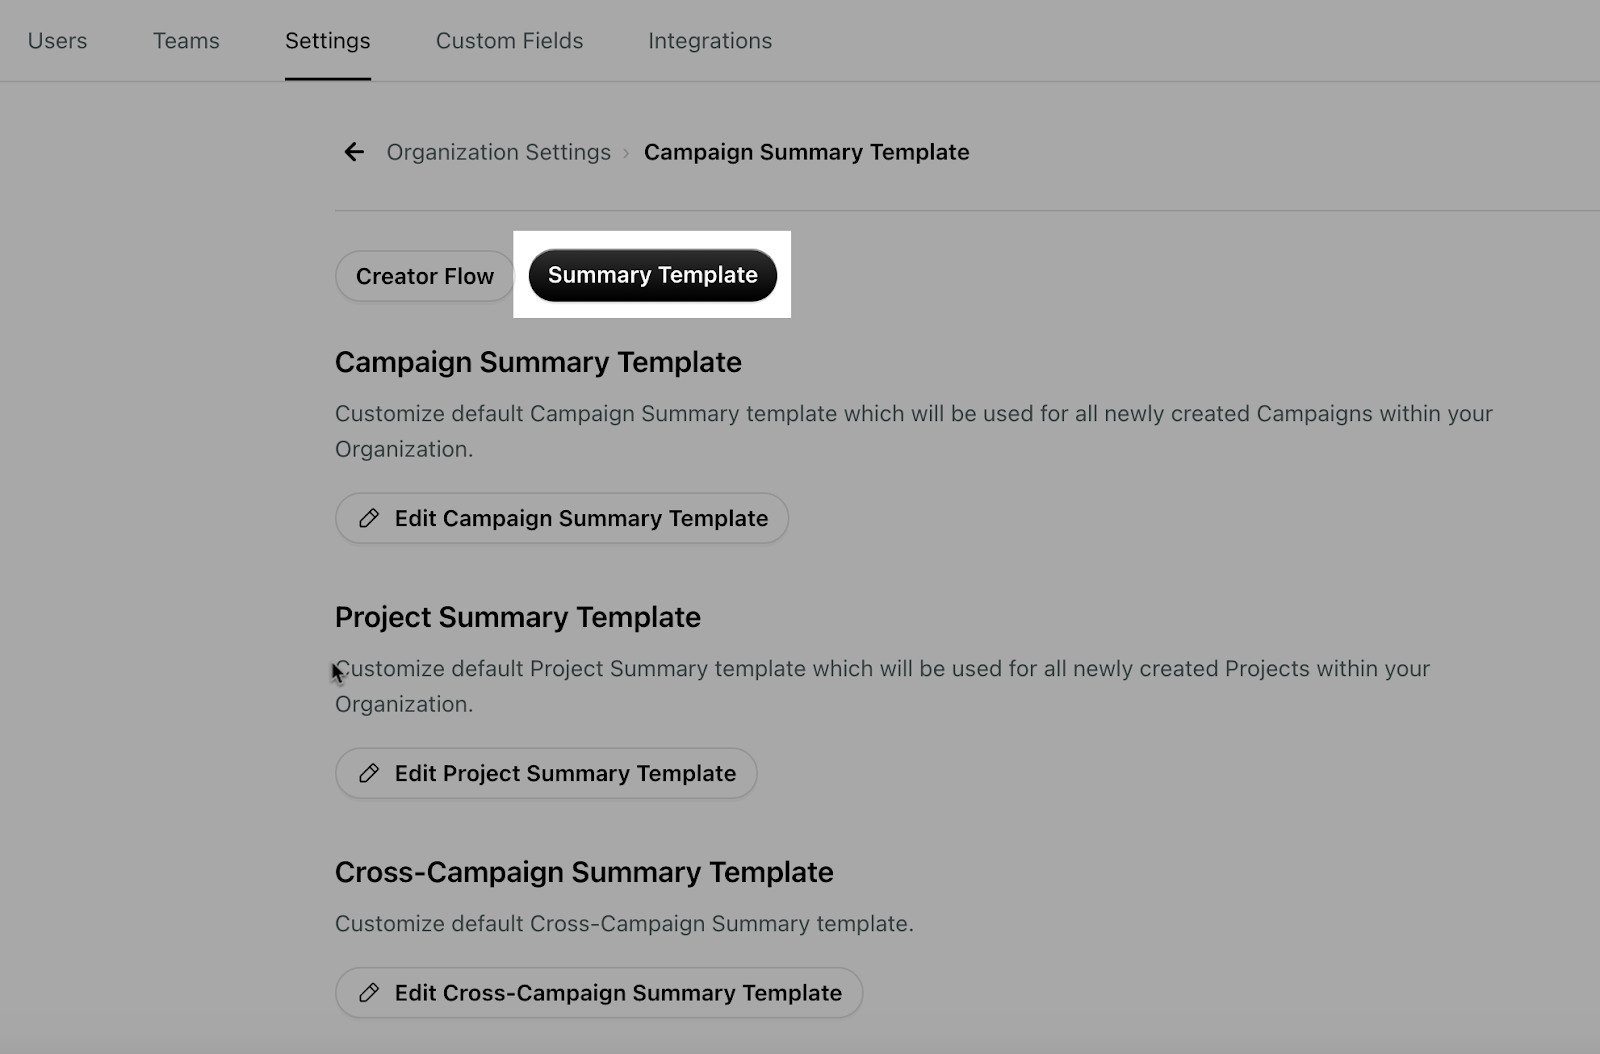Open Organization Settings breadcrumb link
The width and height of the screenshot is (1600, 1054).
pos(498,152)
